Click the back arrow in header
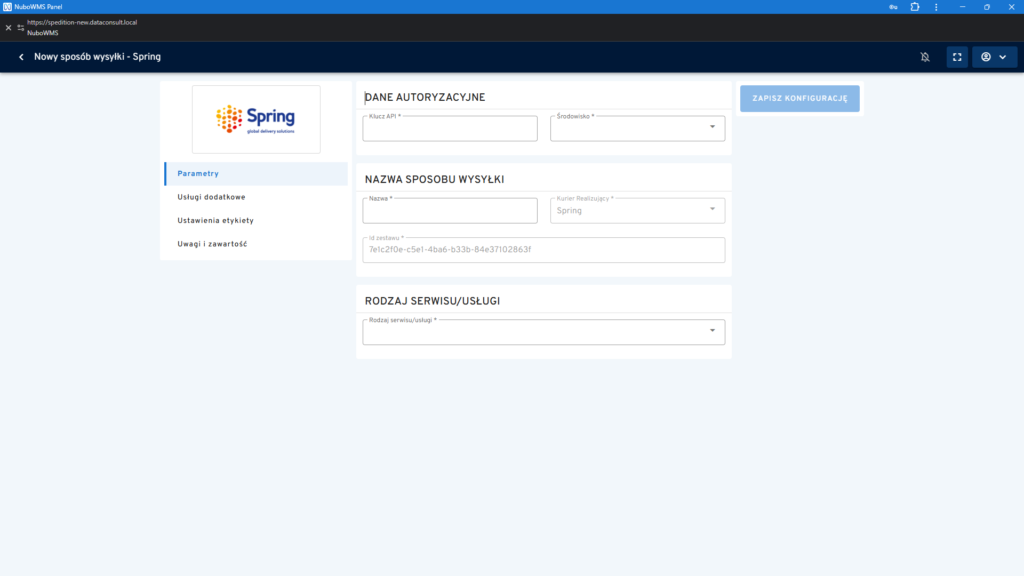 click(x=21, y=57)
